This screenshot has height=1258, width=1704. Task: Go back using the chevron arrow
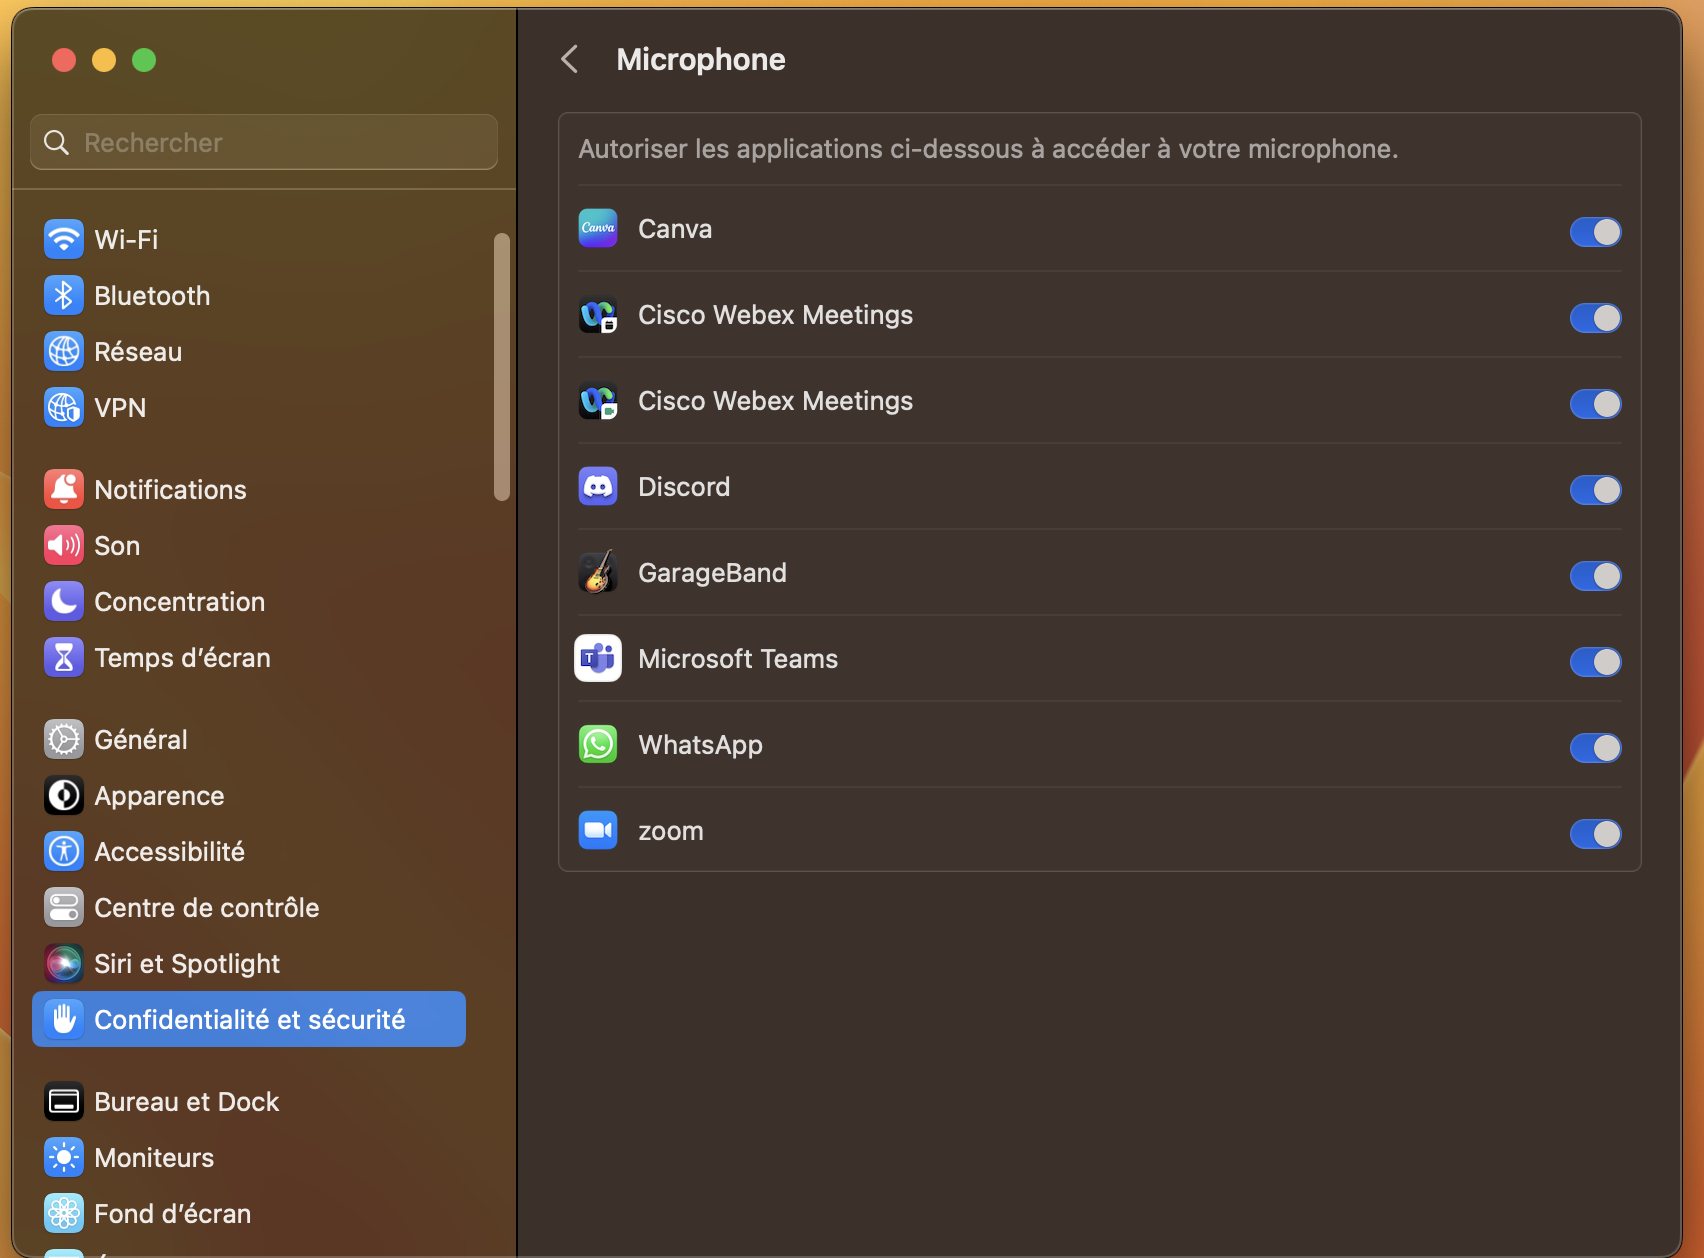pos(570,60)
